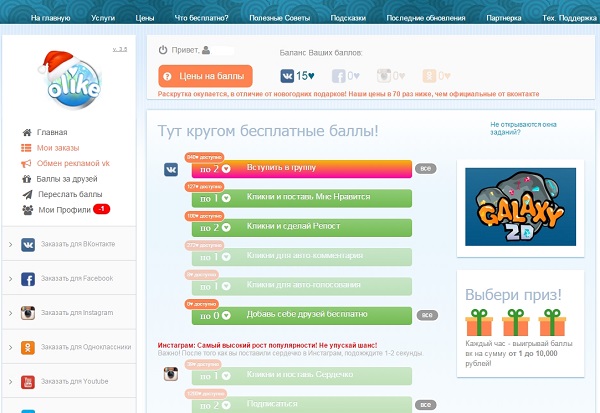Click the Instagram icon in sidebar
Image resolution: width=600 pixels, height=413 pixels.
point(28,313)
